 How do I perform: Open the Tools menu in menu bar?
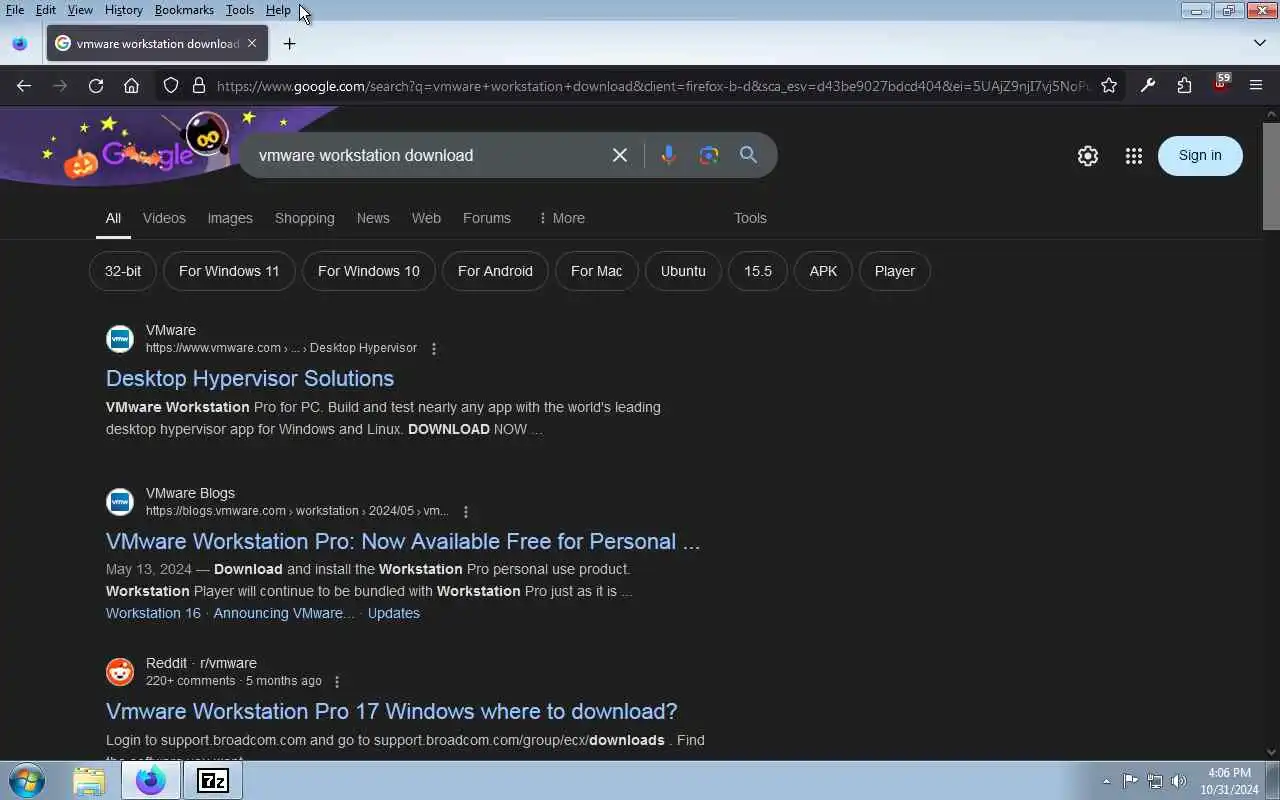click(240, 10)
